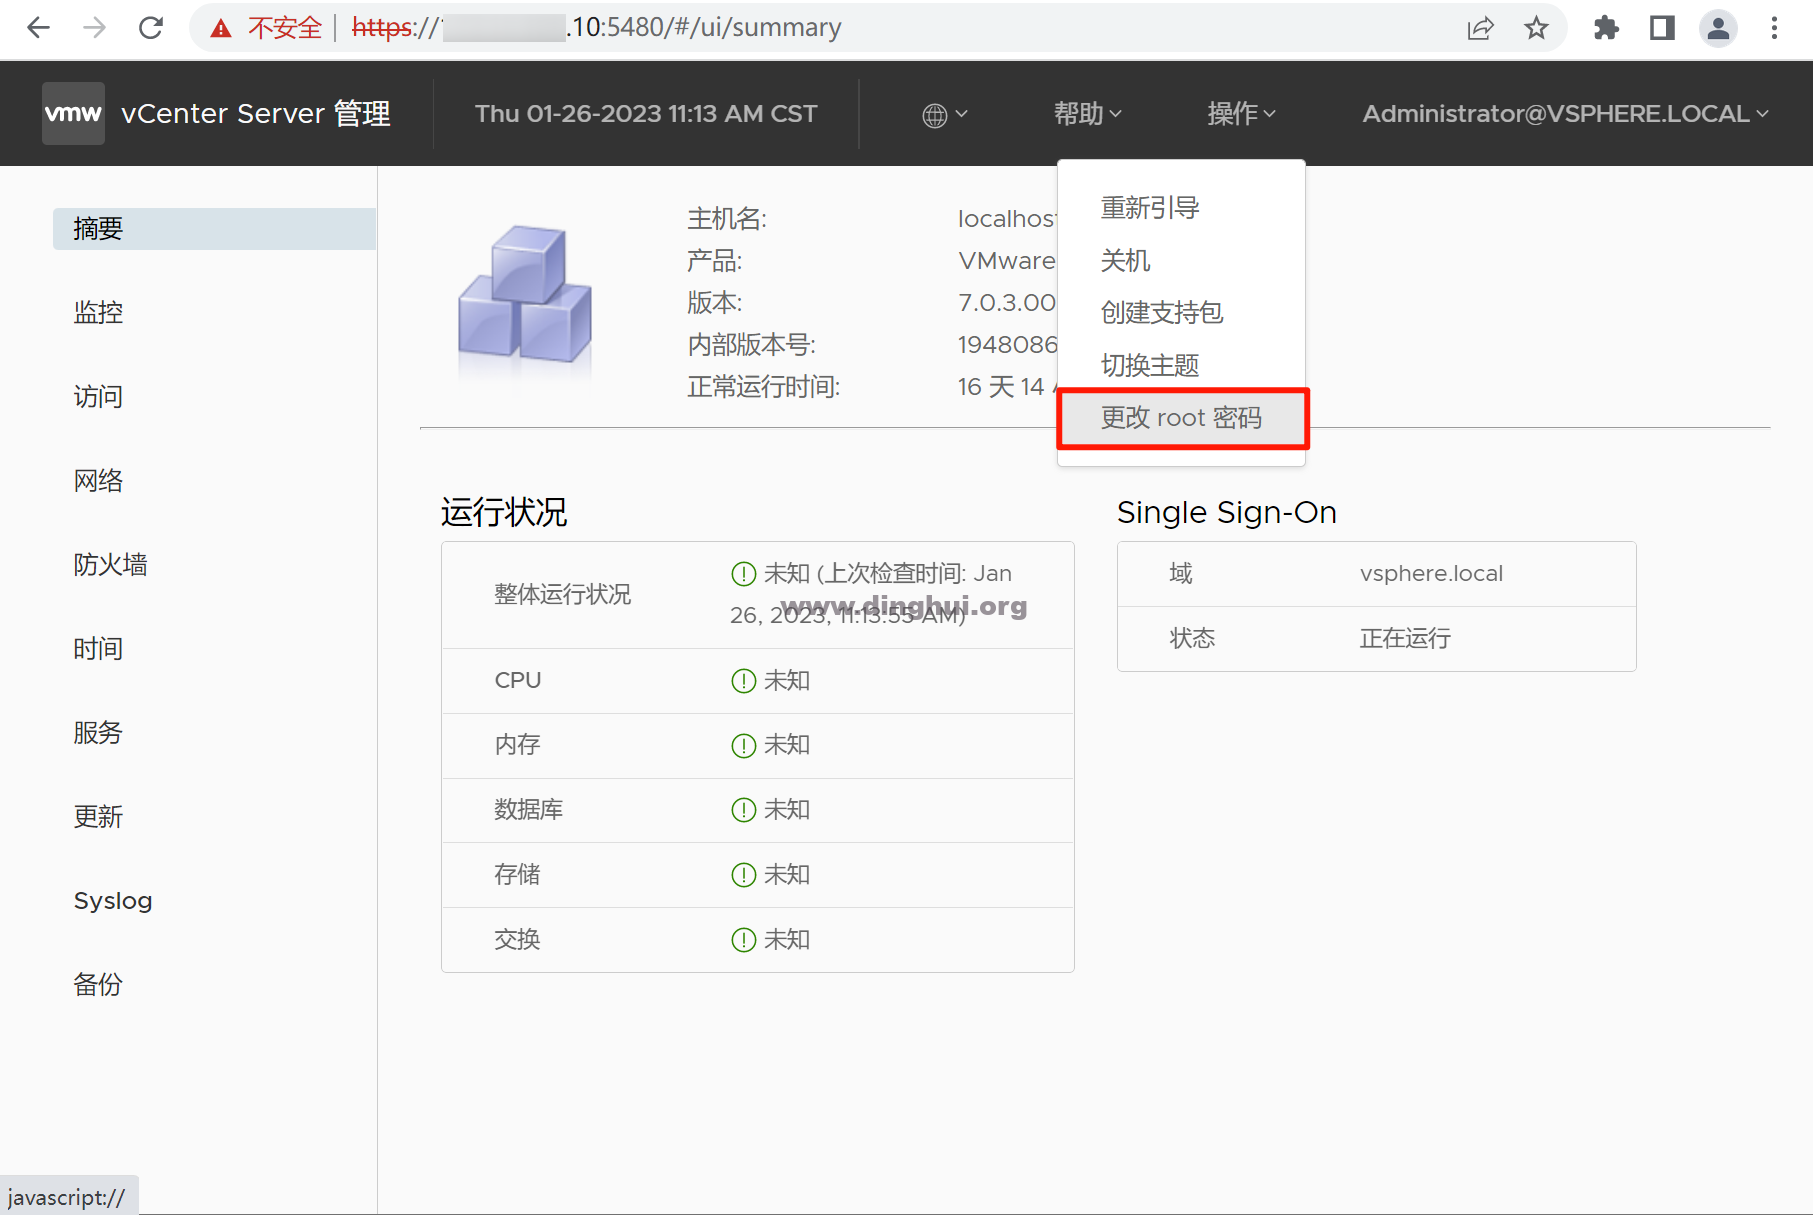The width and height of the screenshot is (1813, 1215).
Task: Select 创建支持包 menu entry
Action: tap(1162, 313)
